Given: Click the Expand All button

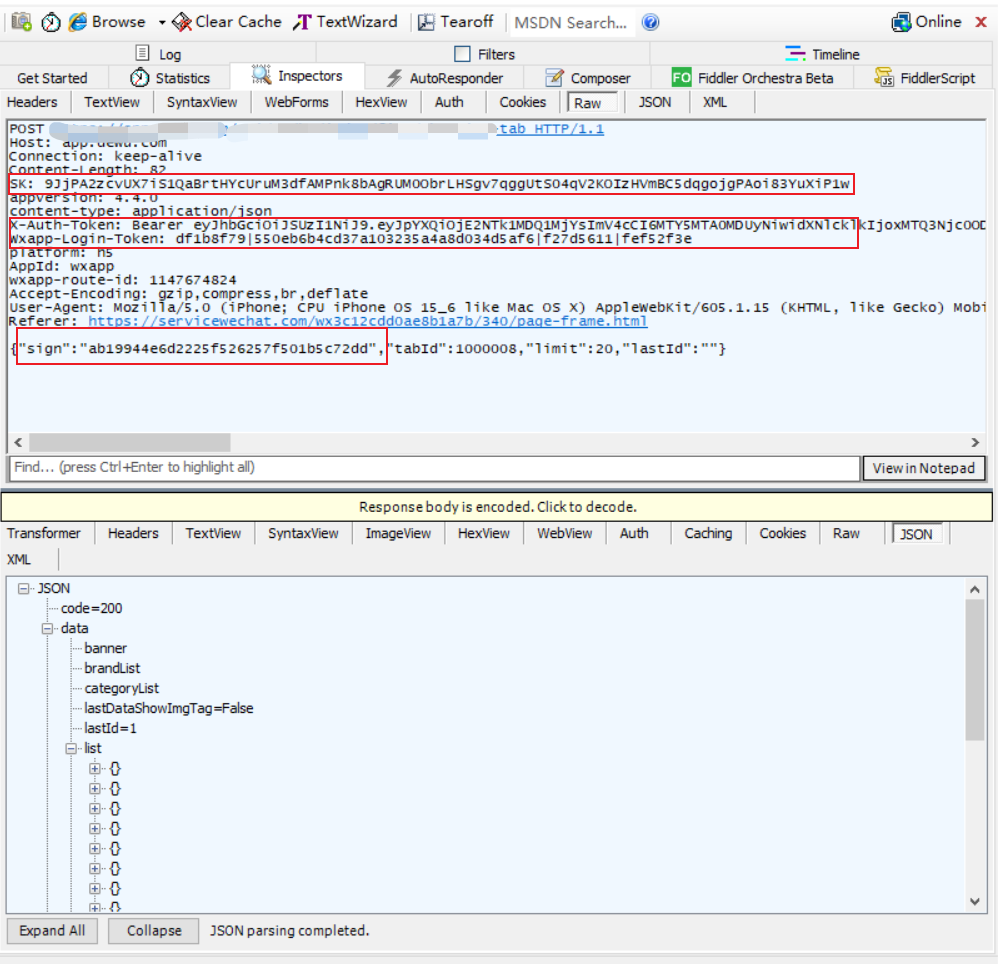Looking at the screenshot, I should pos(52,930).
